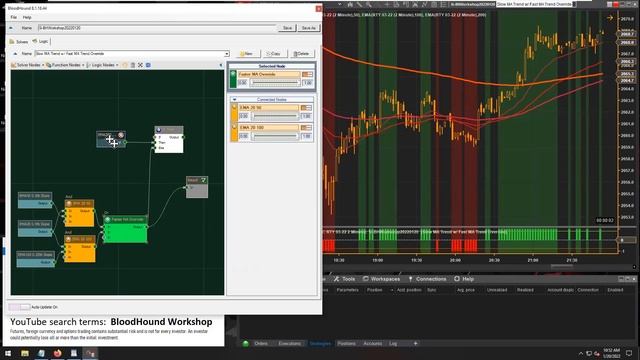Open options icon for EMA 20 100
This screenshot has height=360, width=640.
[x=306, y=128]
